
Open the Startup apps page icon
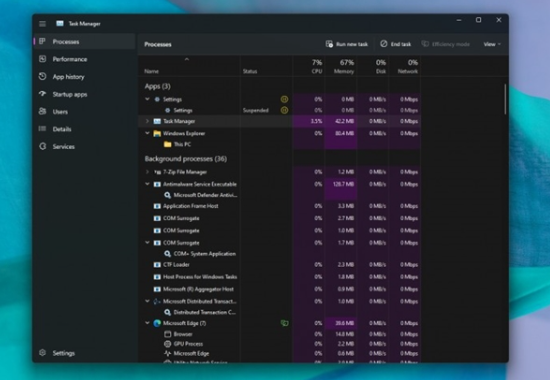coord(42,94)
